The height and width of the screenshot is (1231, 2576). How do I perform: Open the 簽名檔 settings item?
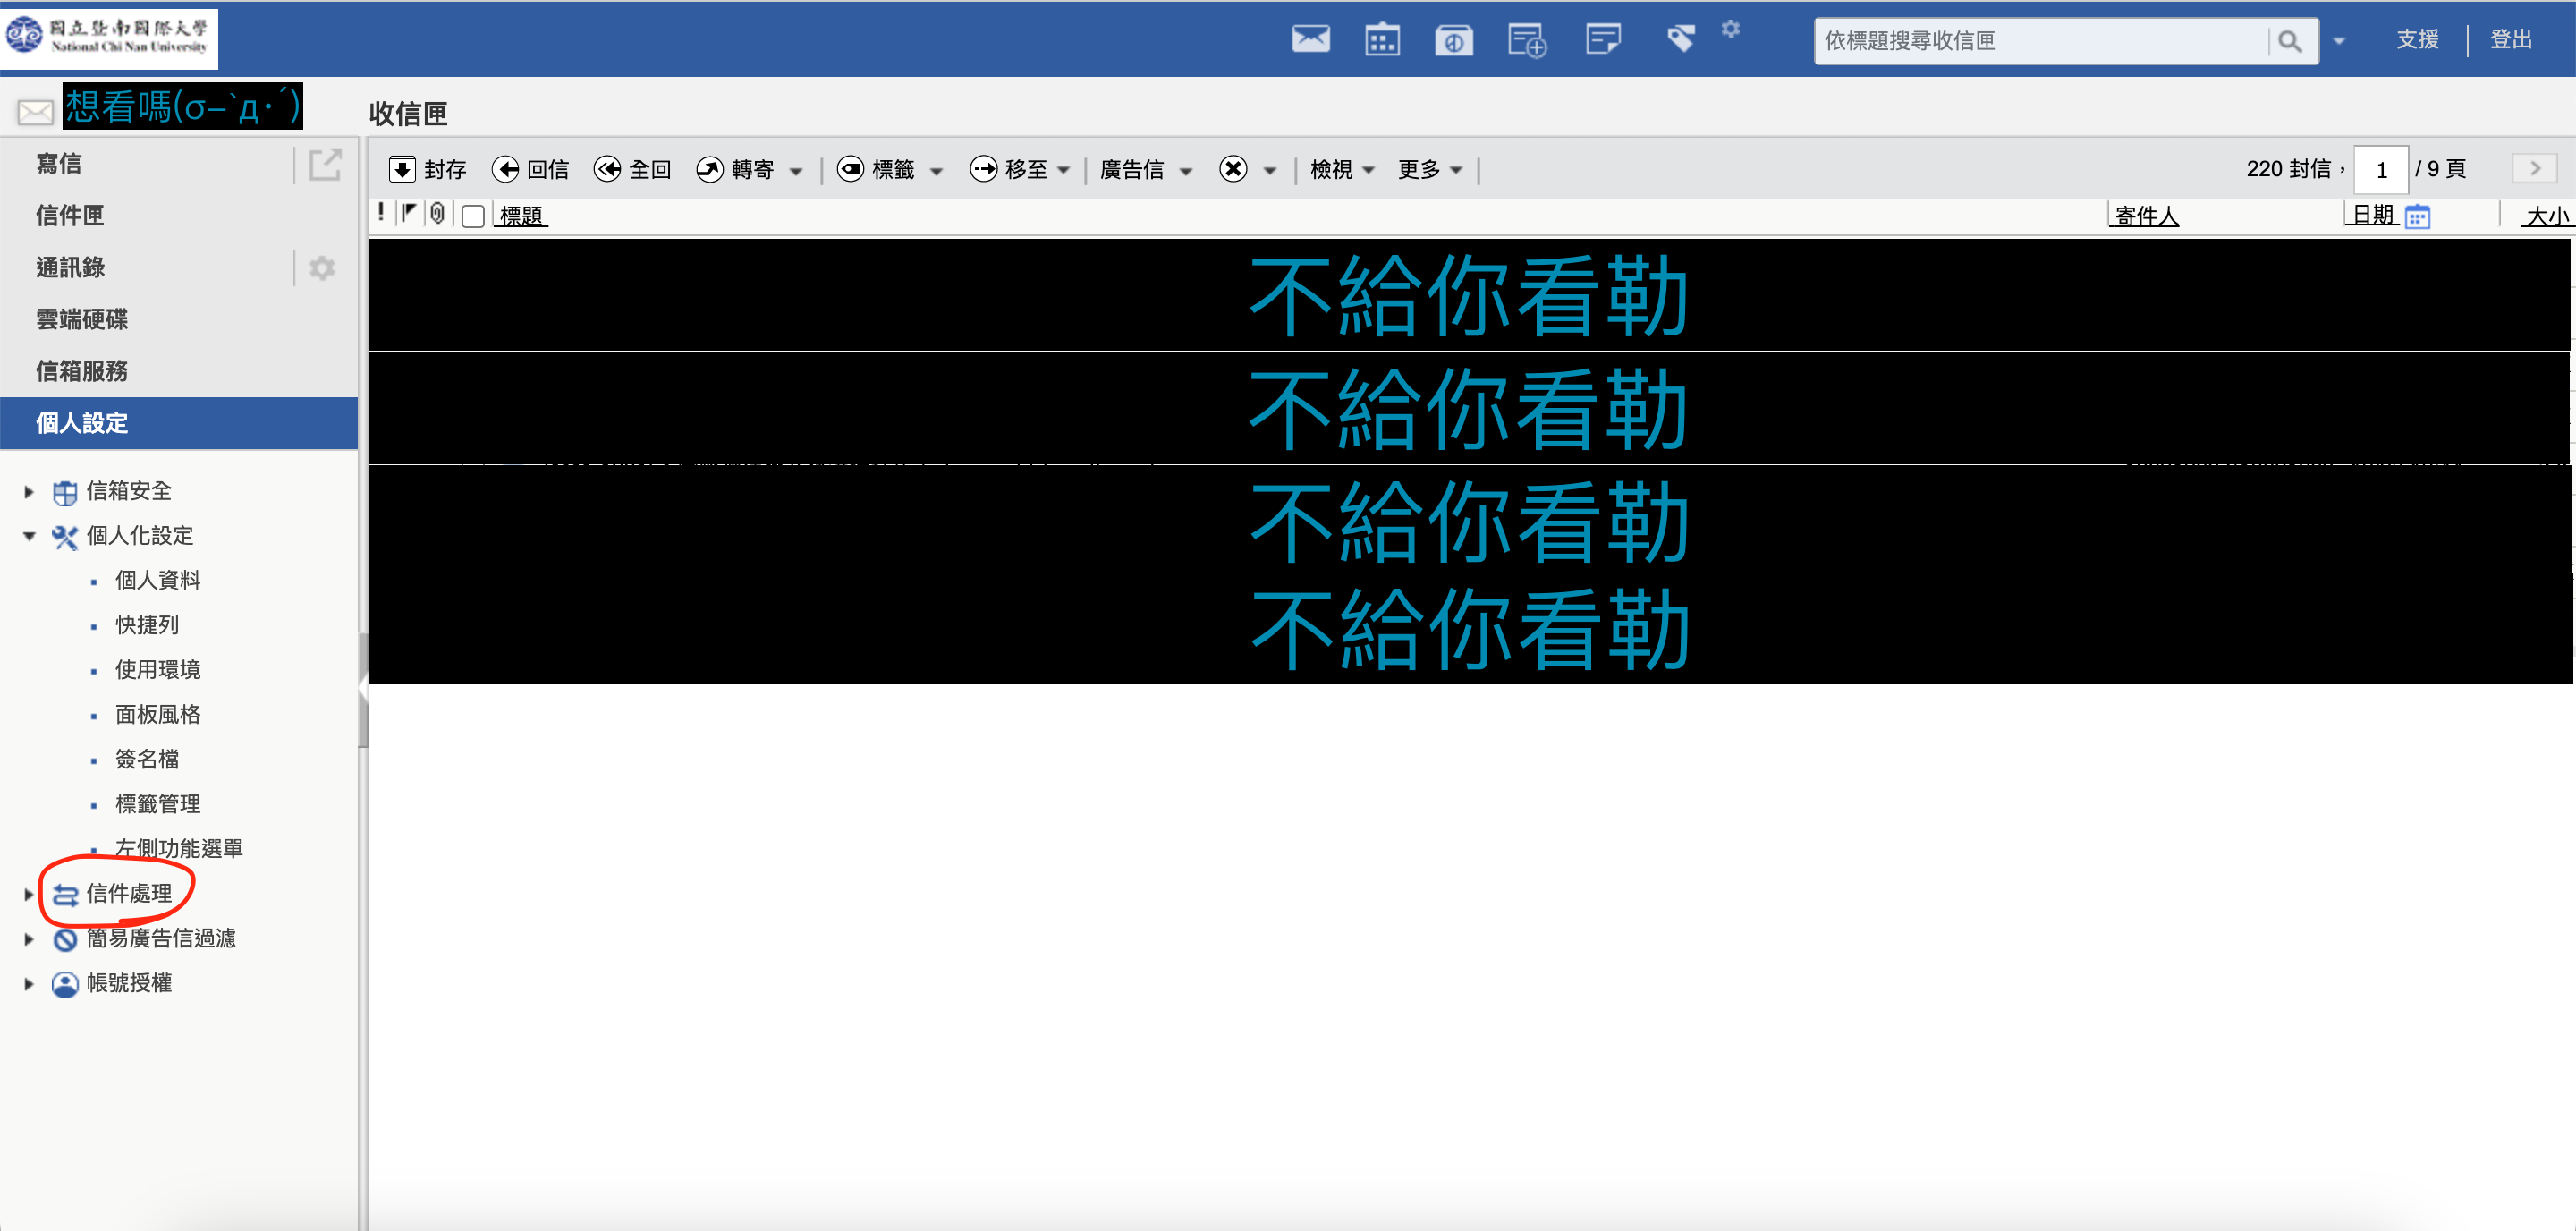[x=147, y=759]
